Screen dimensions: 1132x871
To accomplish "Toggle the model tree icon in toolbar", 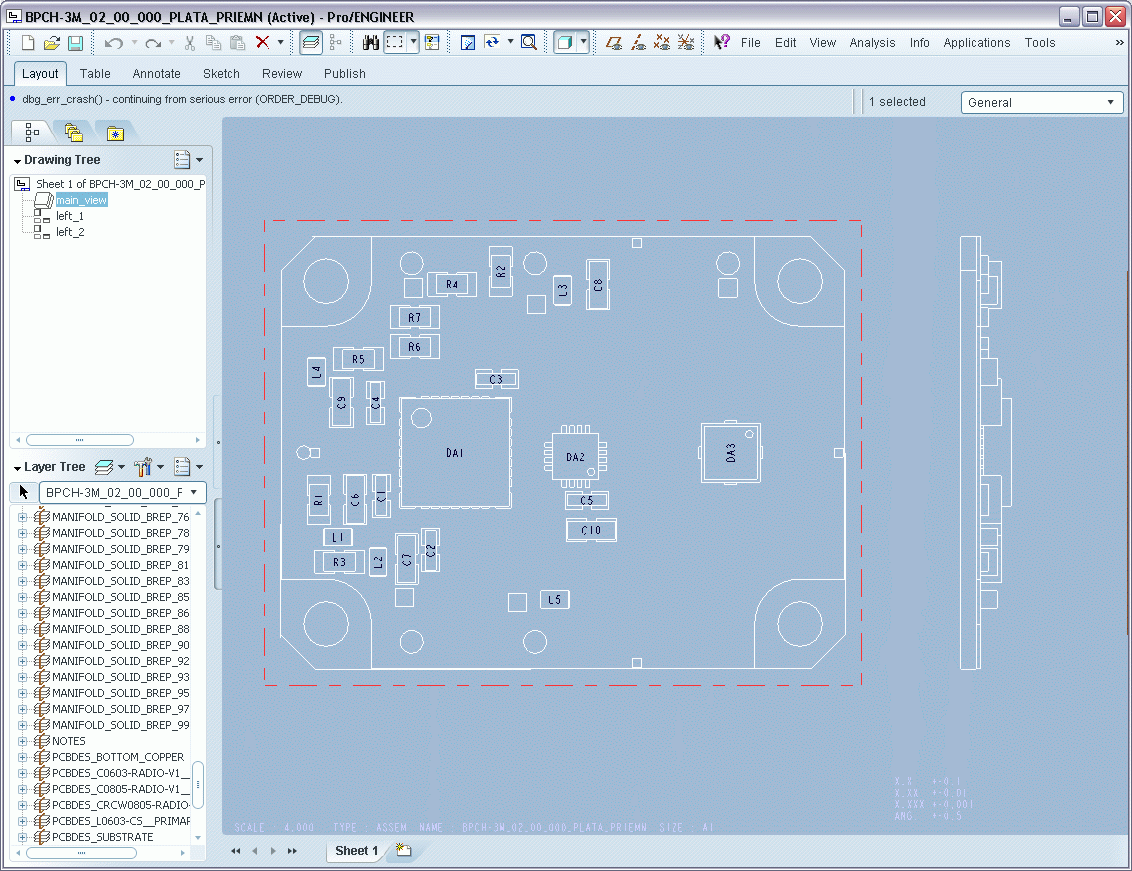I will click(x=335, y=43).
